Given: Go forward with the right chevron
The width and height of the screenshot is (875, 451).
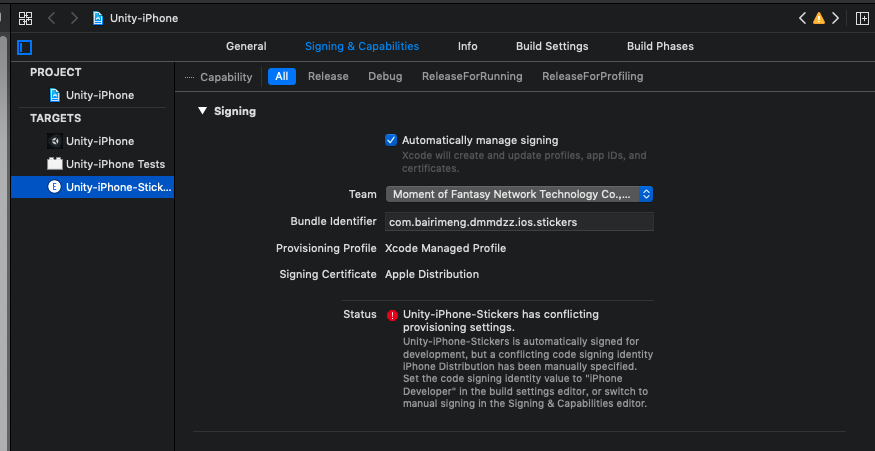Looking at the screenshot, I should [x=74, y=18].
